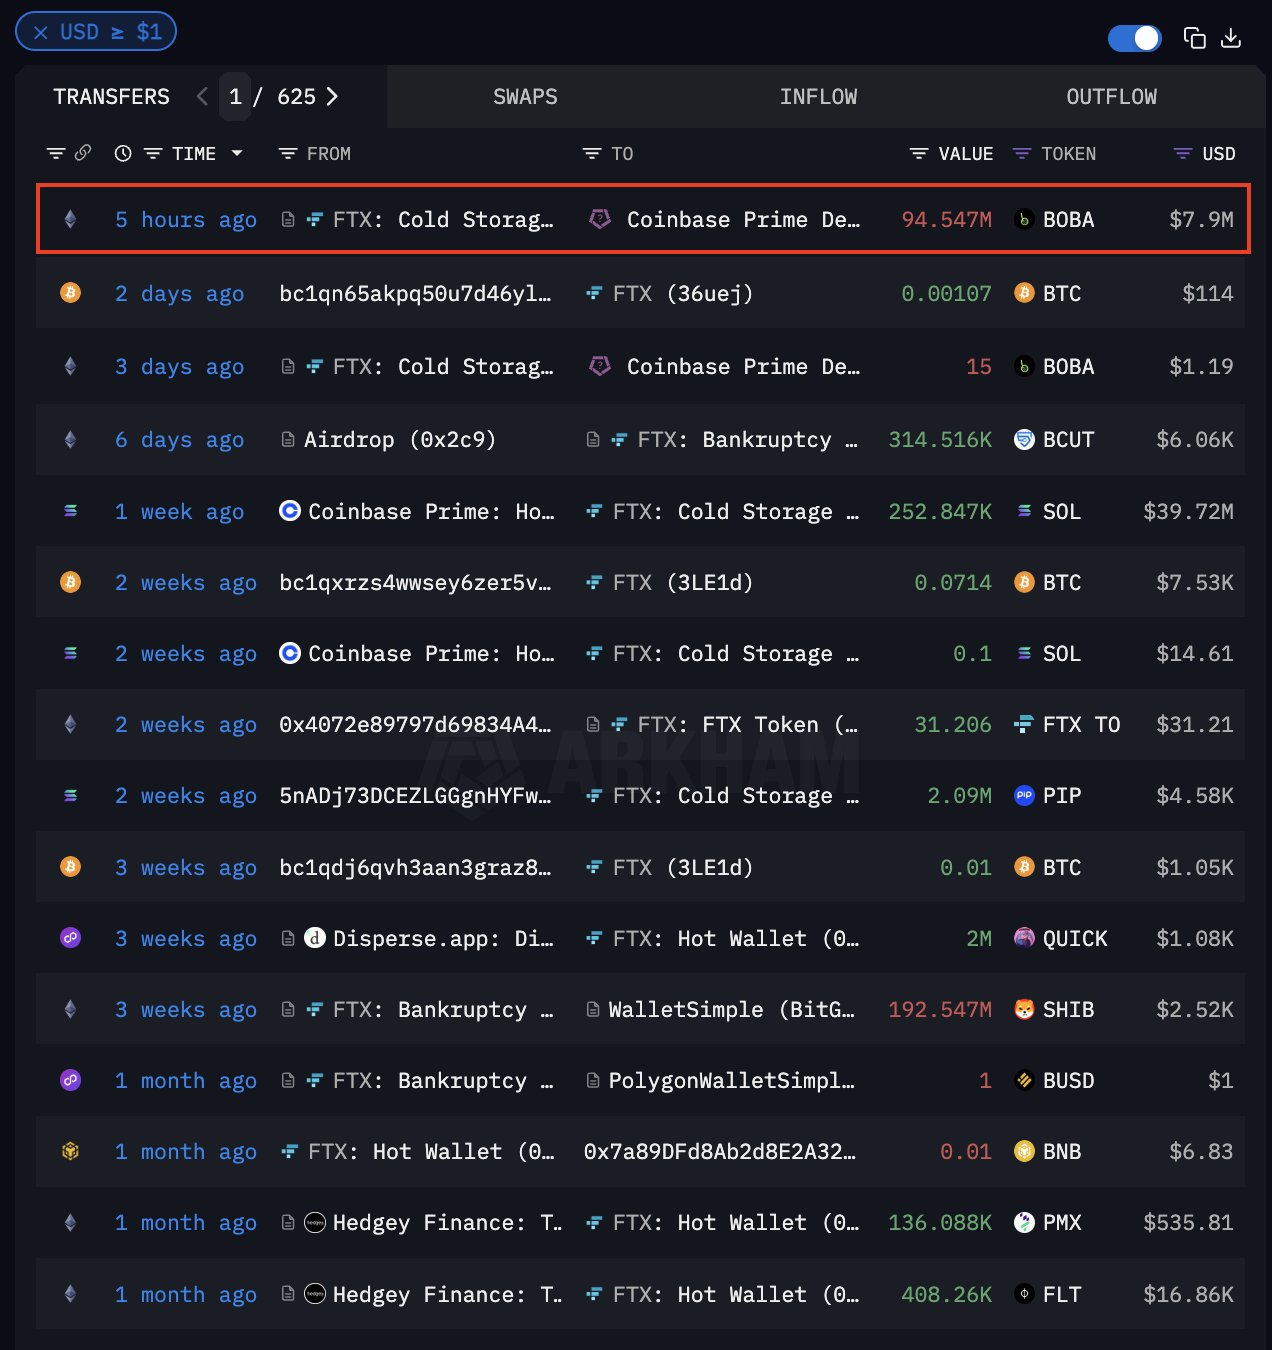The width and height of the screenshot is (1272, 1350).
Task: Open Coinbase Prime De… recipient, 5 hours row
Action: [x=743, y=219]
